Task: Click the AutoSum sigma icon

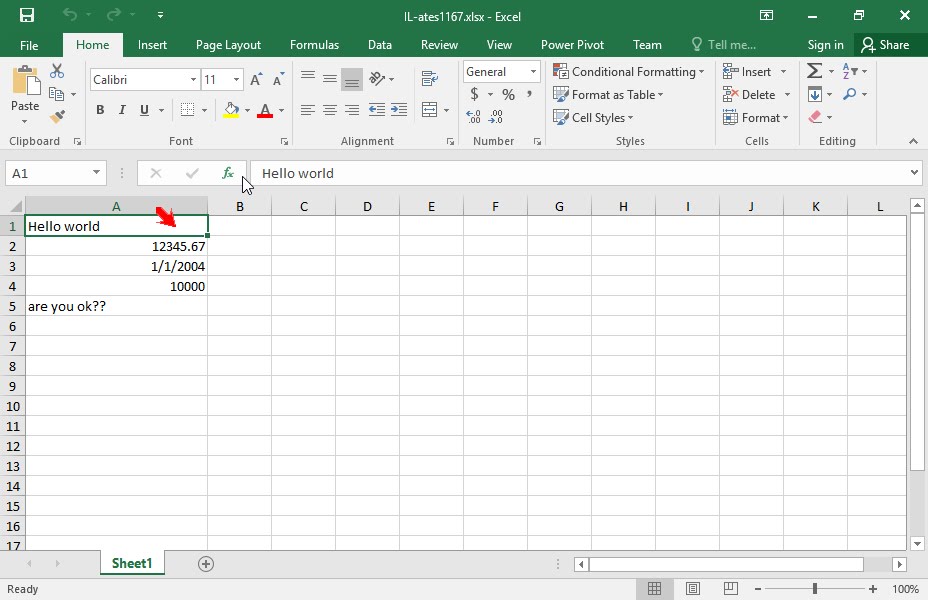Action: click(x=814, y=71)
